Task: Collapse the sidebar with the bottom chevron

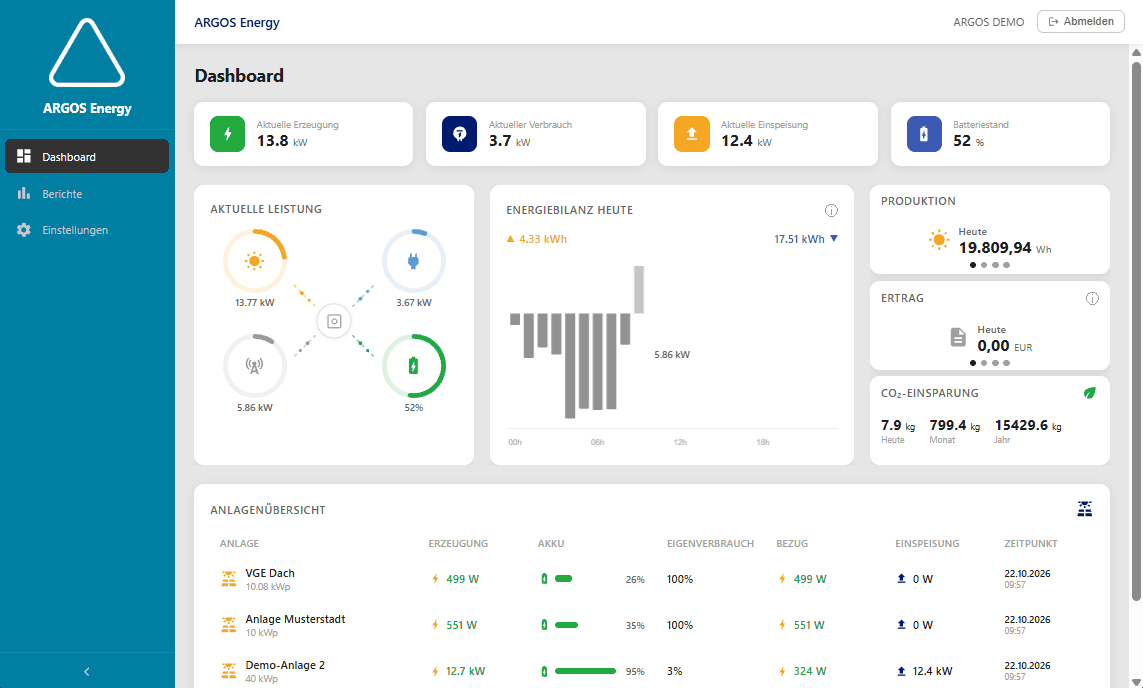Action: point(87,671)
